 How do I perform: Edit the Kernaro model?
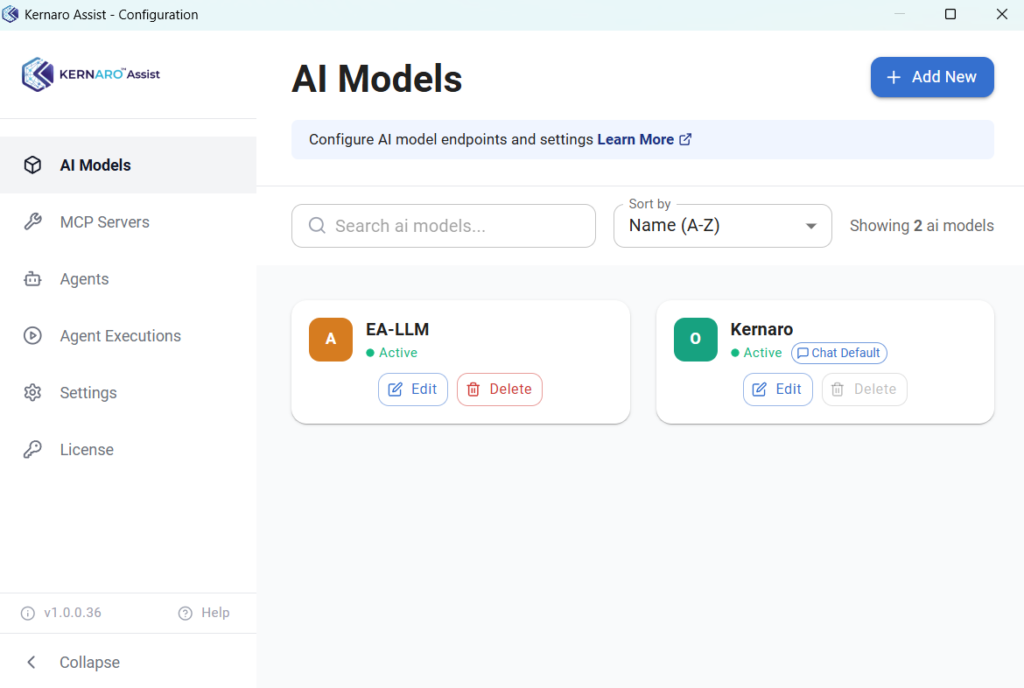(778, 389)
